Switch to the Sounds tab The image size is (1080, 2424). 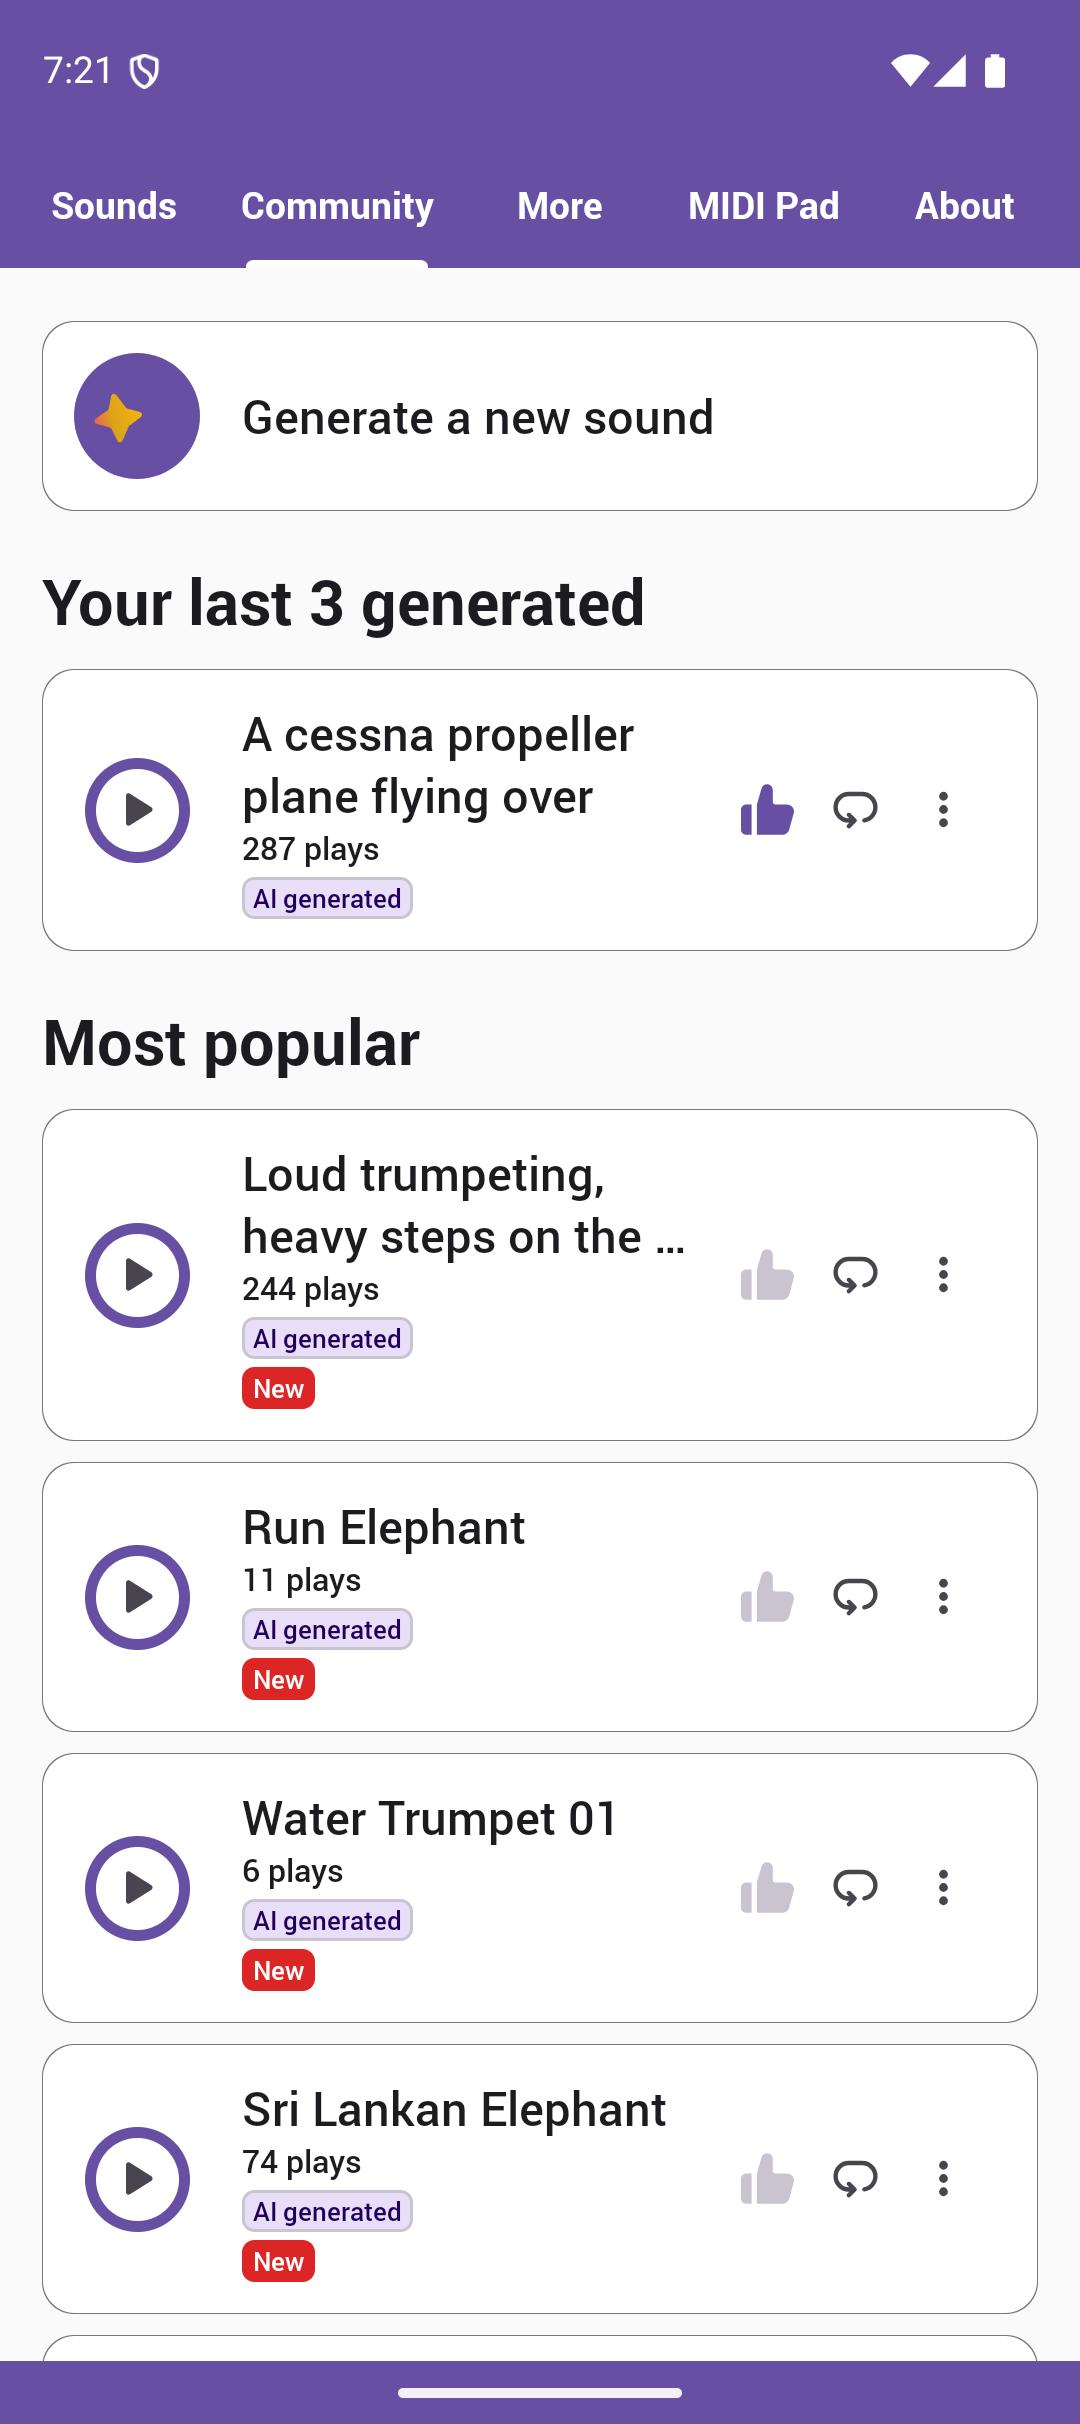(114, 206)
